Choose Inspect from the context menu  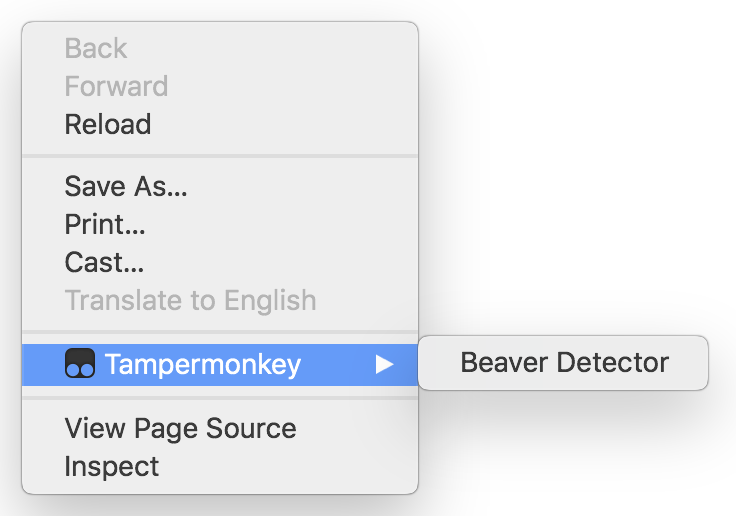[112, 466]
